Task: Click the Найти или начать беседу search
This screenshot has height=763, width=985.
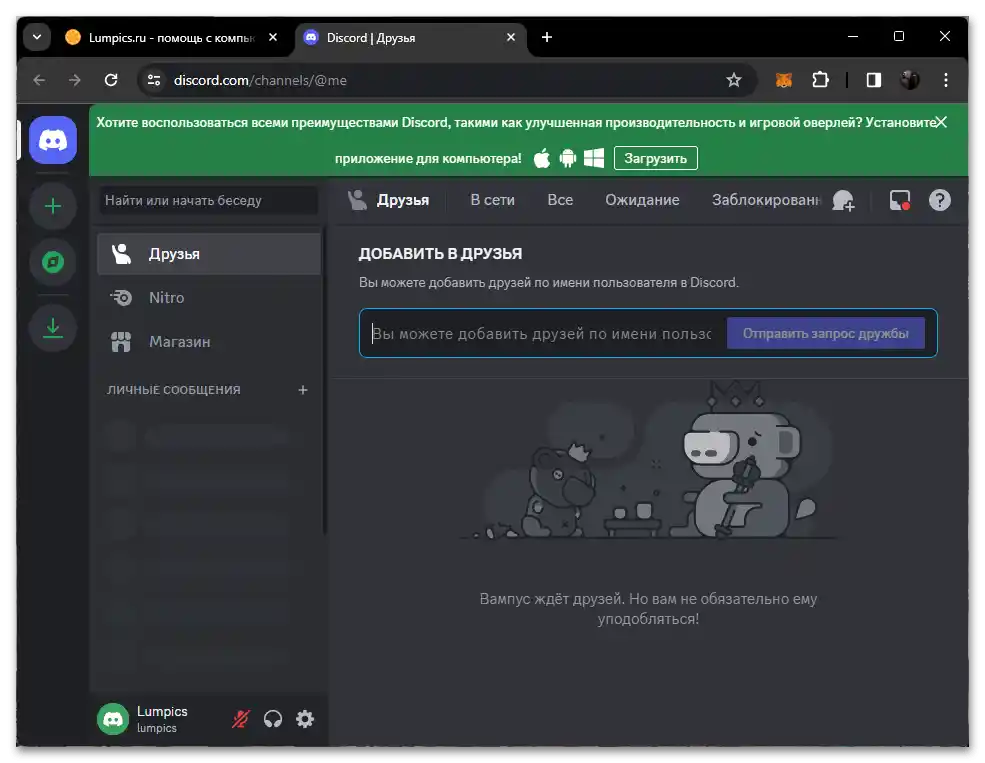Action: pyautogui.click(x=208, y=200)
